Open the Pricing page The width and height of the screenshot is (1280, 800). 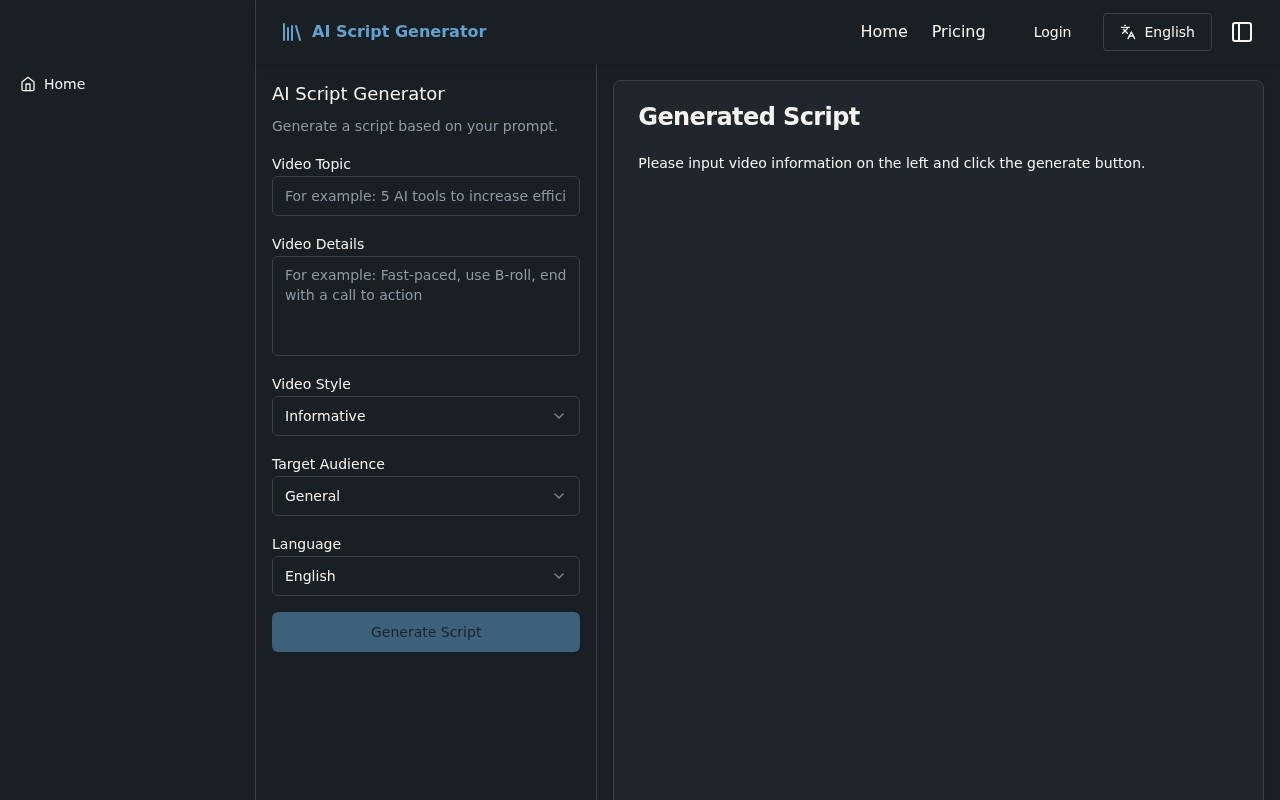coord(958,32)
